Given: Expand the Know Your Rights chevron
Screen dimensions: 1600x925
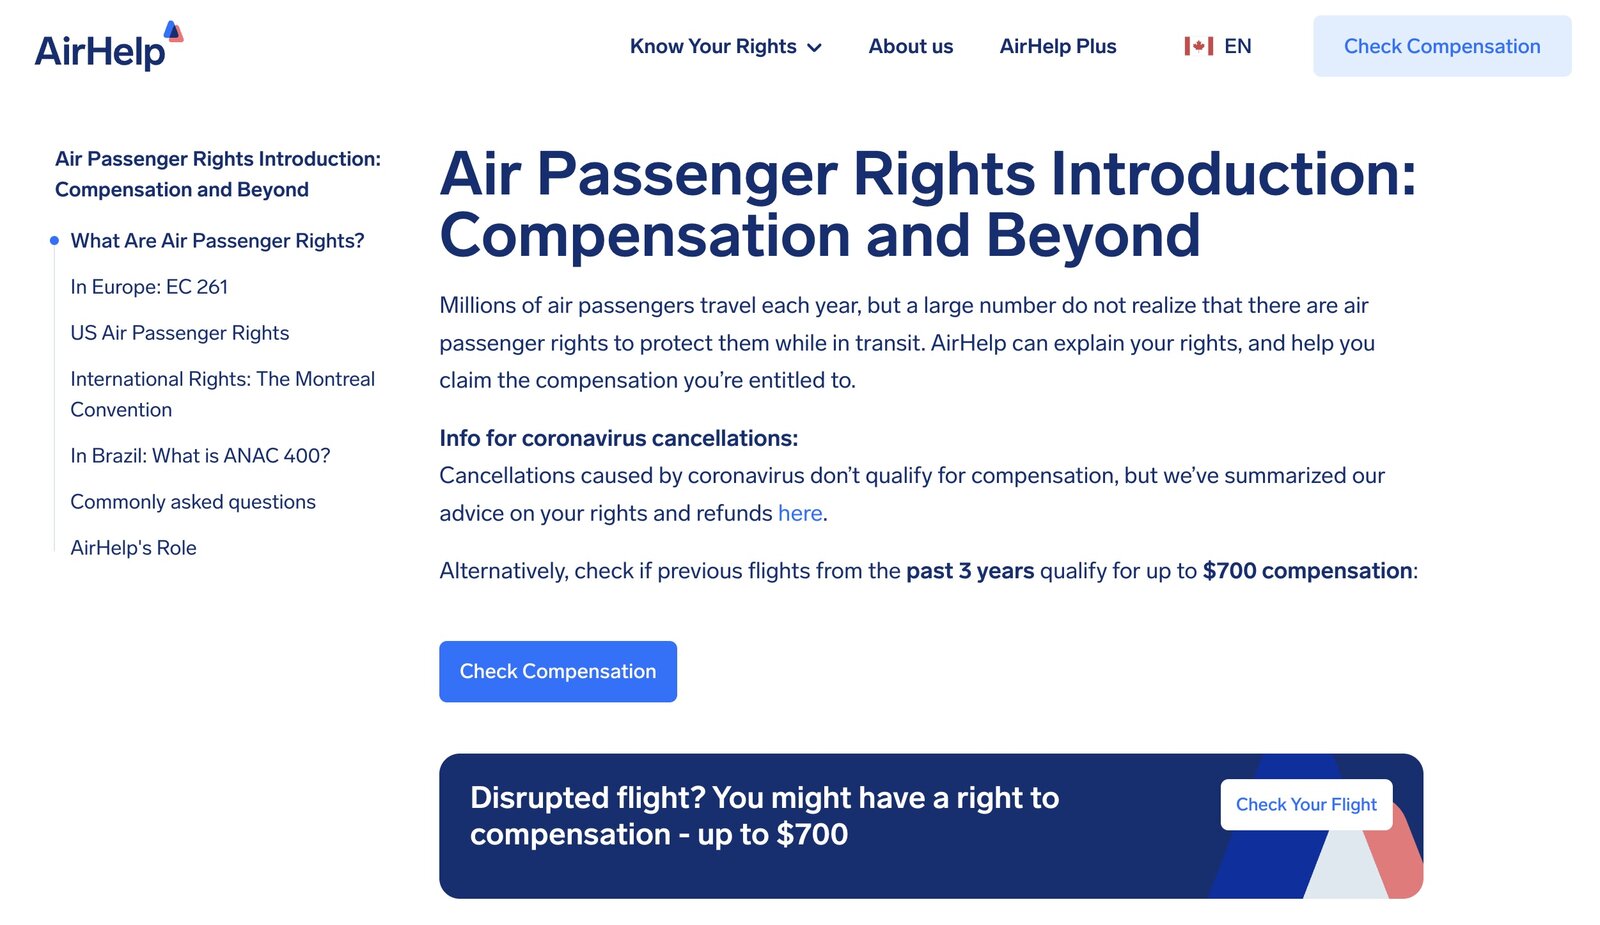Looking at the screenshot, I should pos(815,48).
